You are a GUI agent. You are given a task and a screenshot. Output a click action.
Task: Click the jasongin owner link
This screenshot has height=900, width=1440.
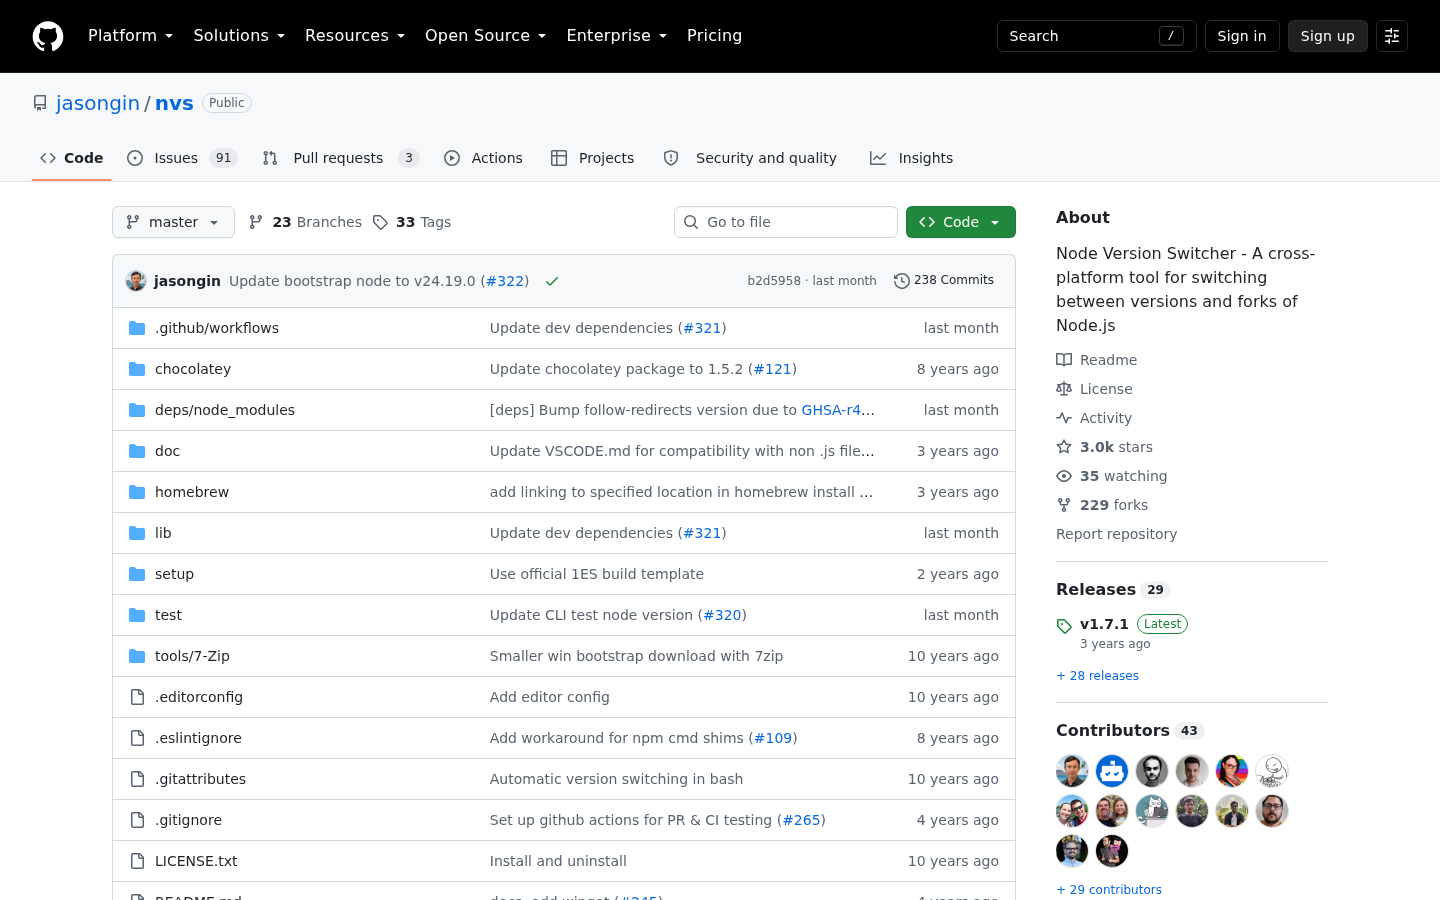coord(98,103)
